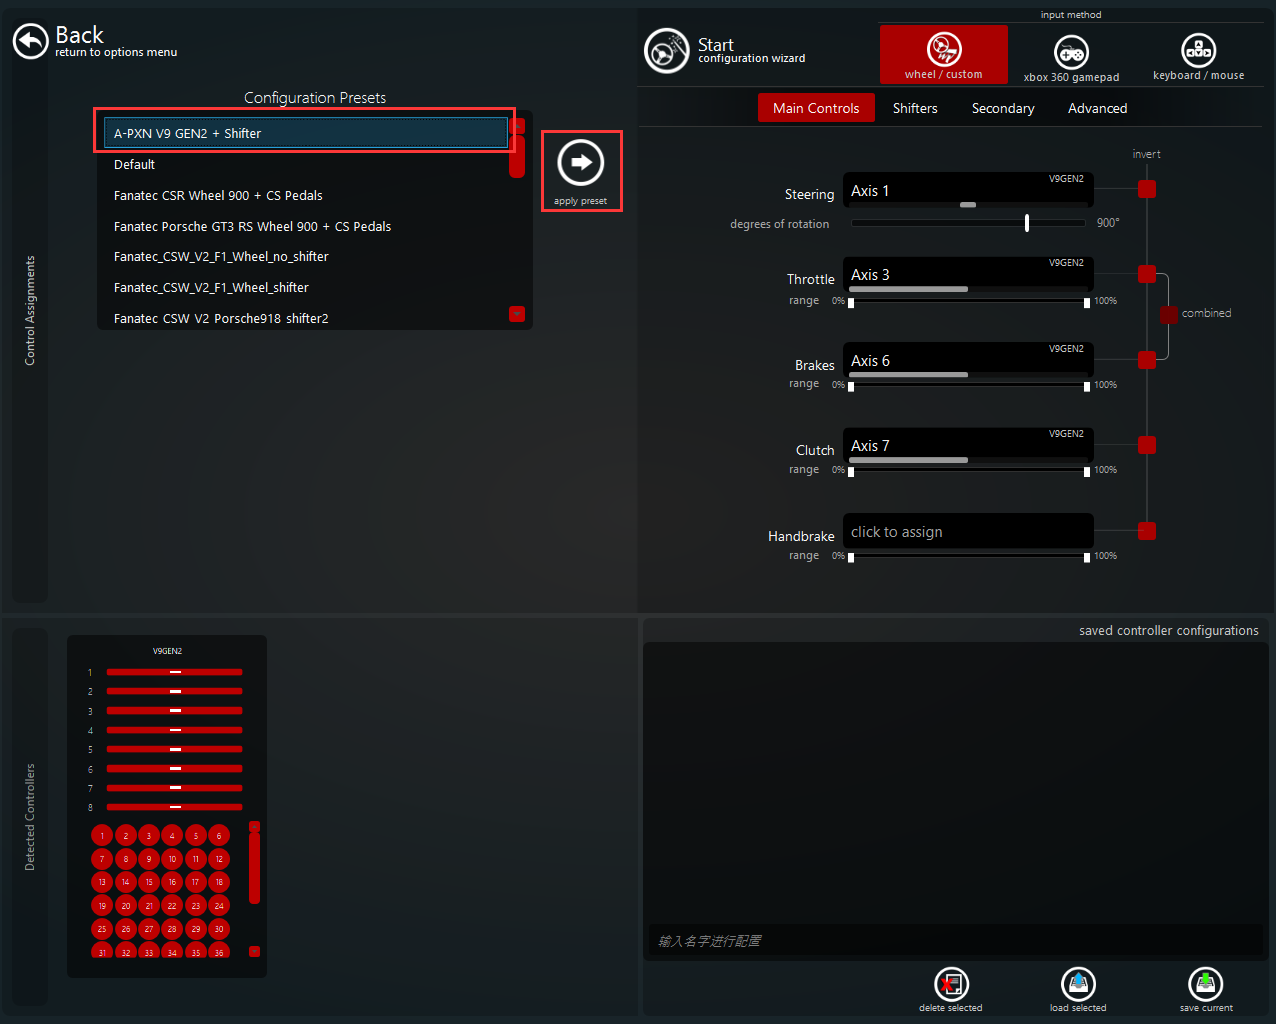Toggle invert for Steering axis
This screenshot has width=1276, height=1024.
click(1147, 189)
